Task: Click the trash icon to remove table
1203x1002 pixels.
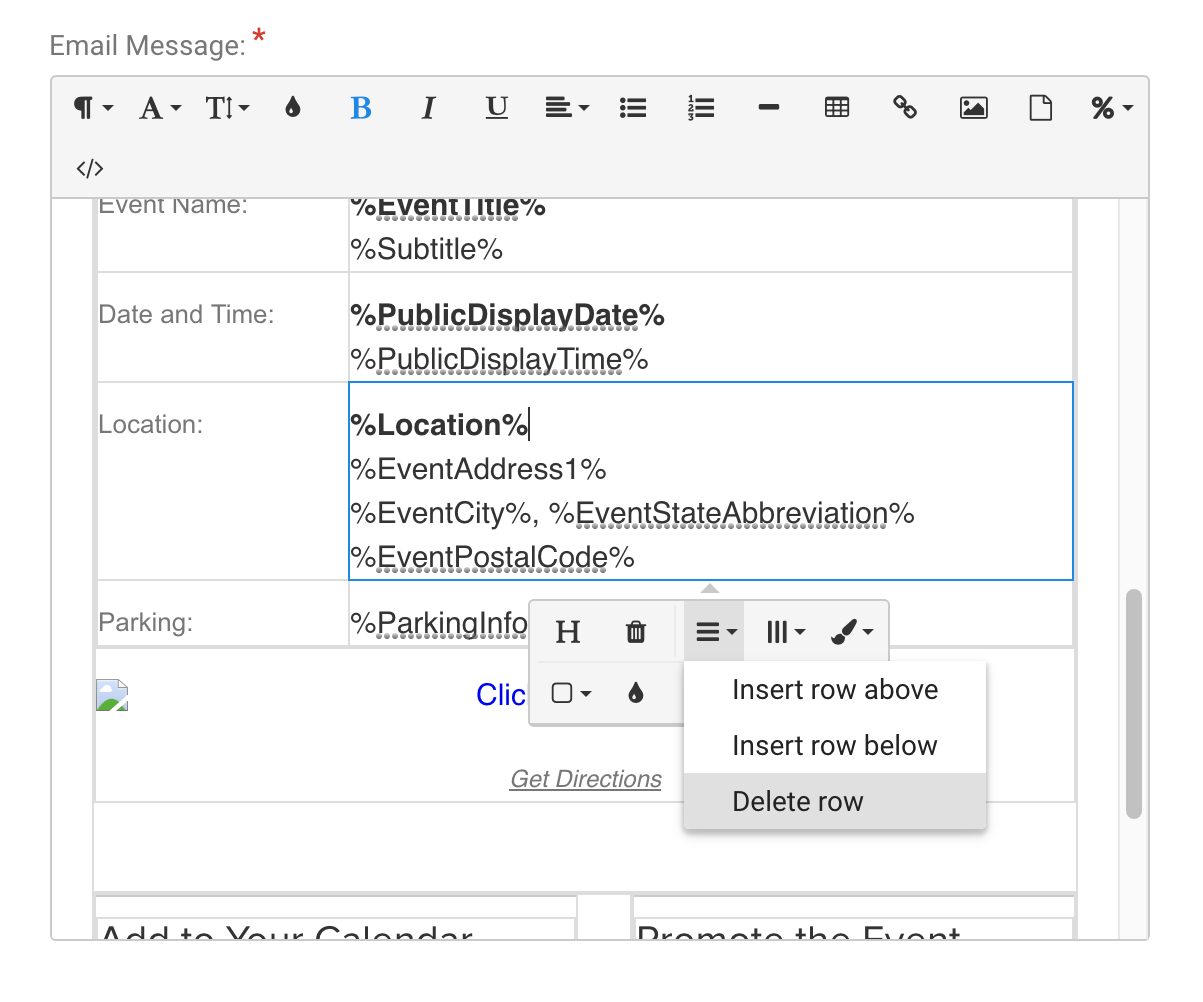Action: [x=636, y=632]
